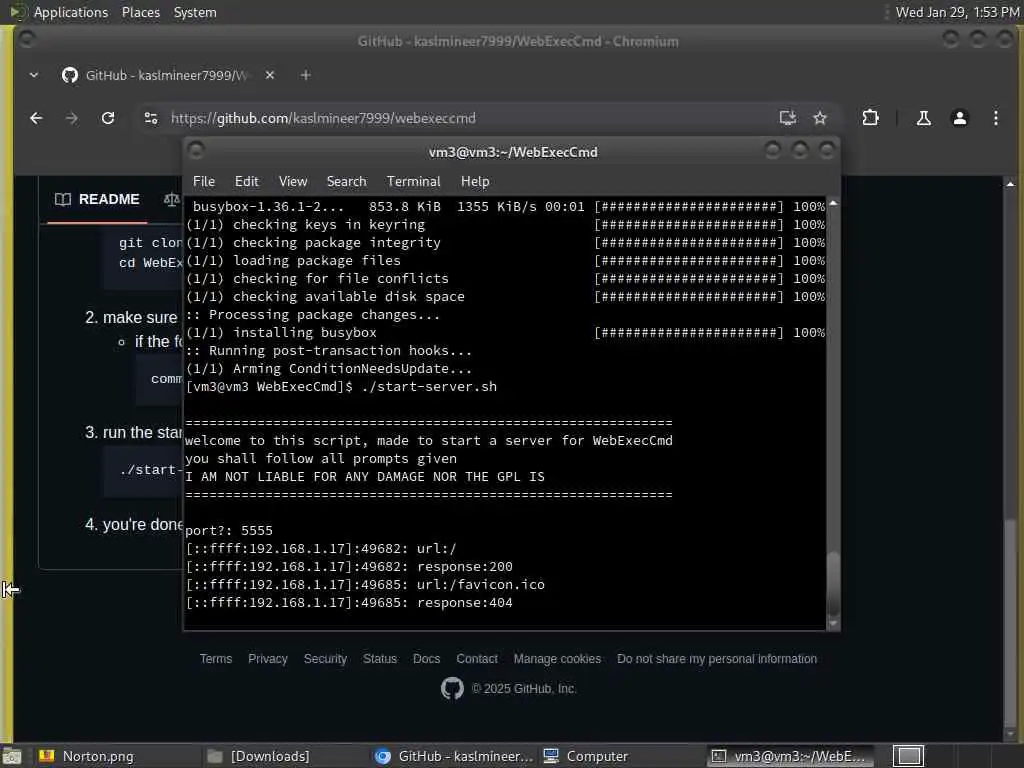The height and width of the screenshot is (768, 1024).
Task: Open the Applications menu in top panel
Action: [71, 12]
